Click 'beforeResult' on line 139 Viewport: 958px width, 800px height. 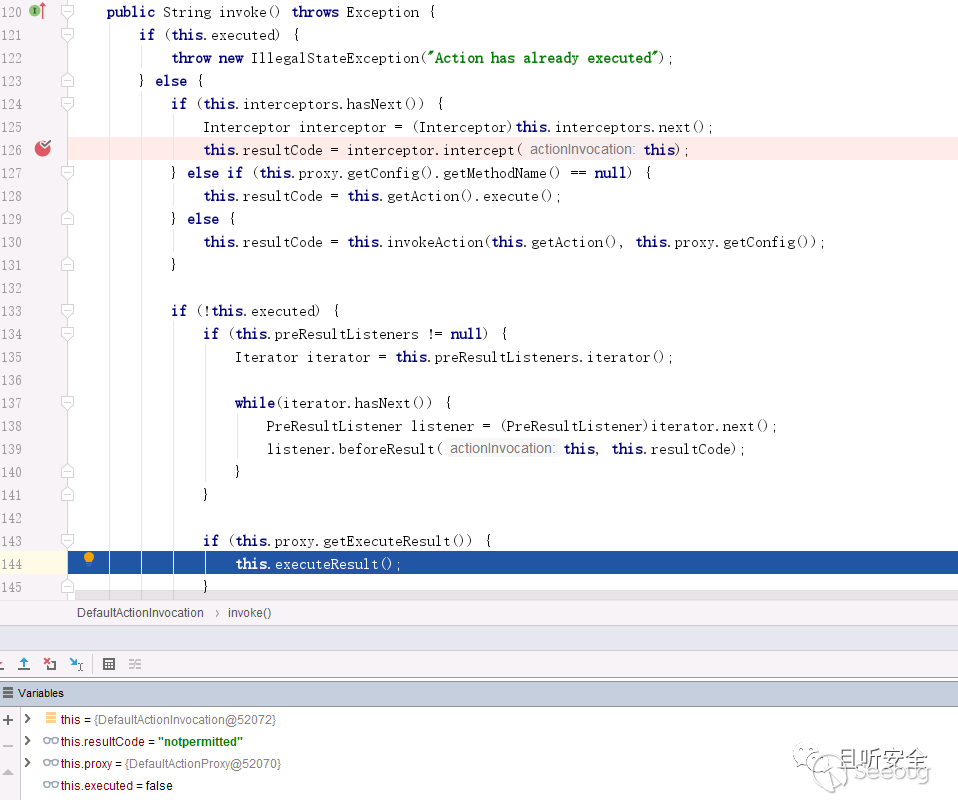coord(387,449)
